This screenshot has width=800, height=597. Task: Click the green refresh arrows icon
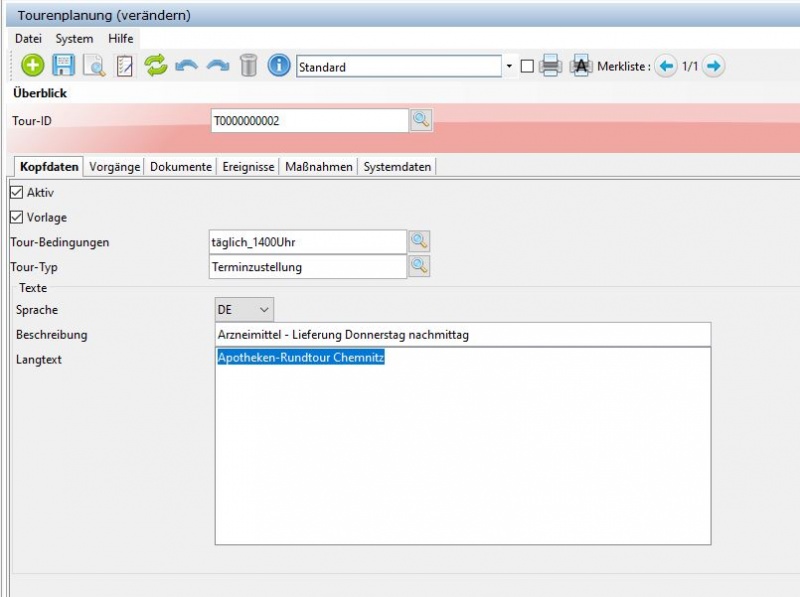pos(155,66)
